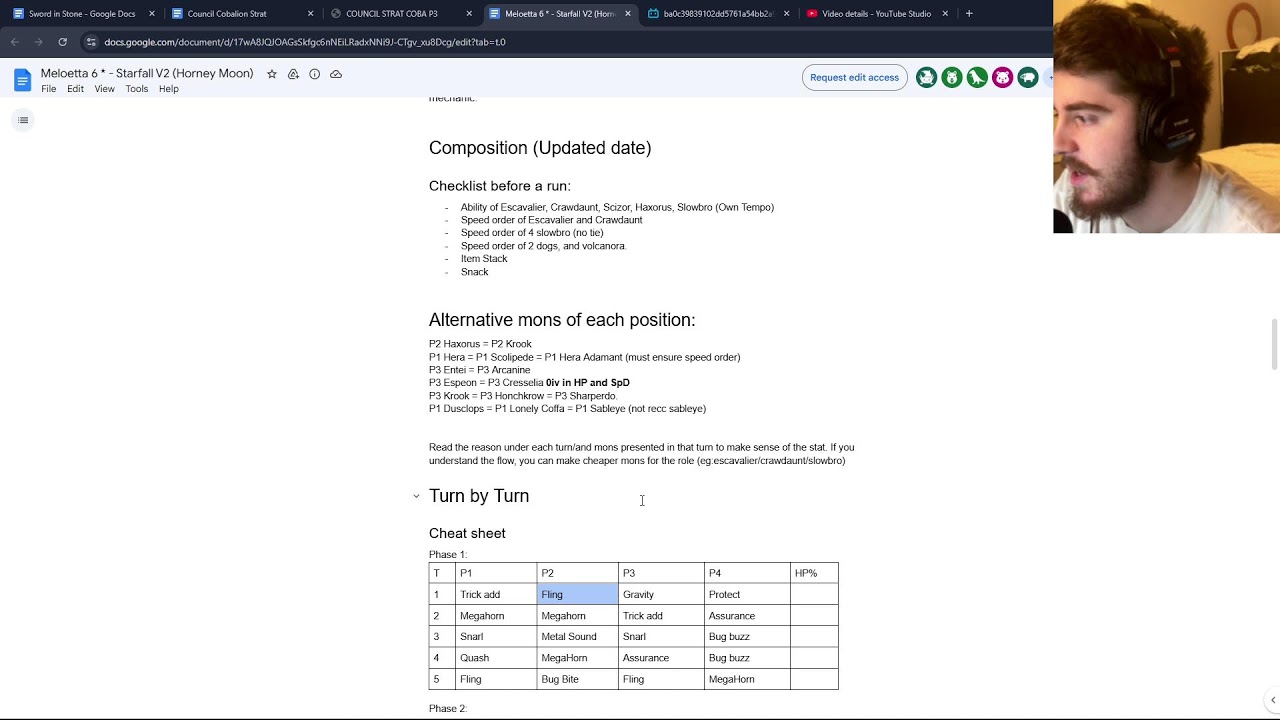
Task: Switch to COUNCIL STRAT COBA P3 tab
Action: click(x=401, y=14)
